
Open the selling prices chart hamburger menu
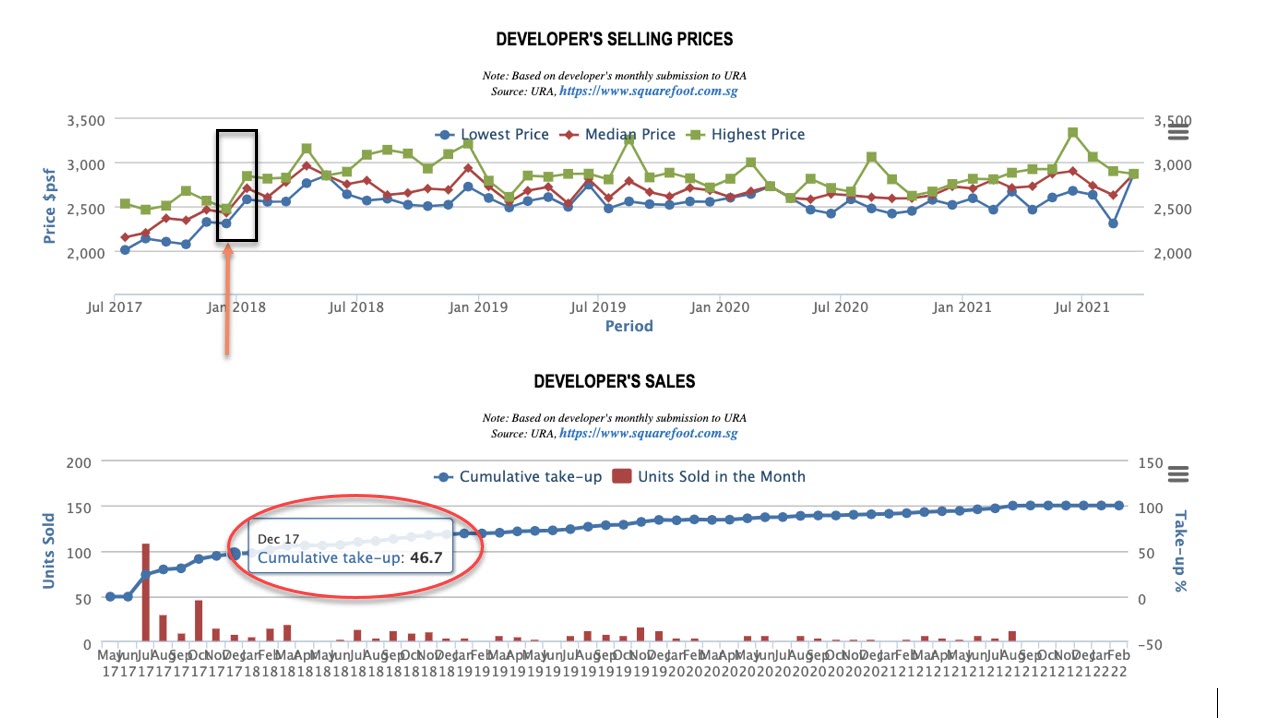(1178, 131)
